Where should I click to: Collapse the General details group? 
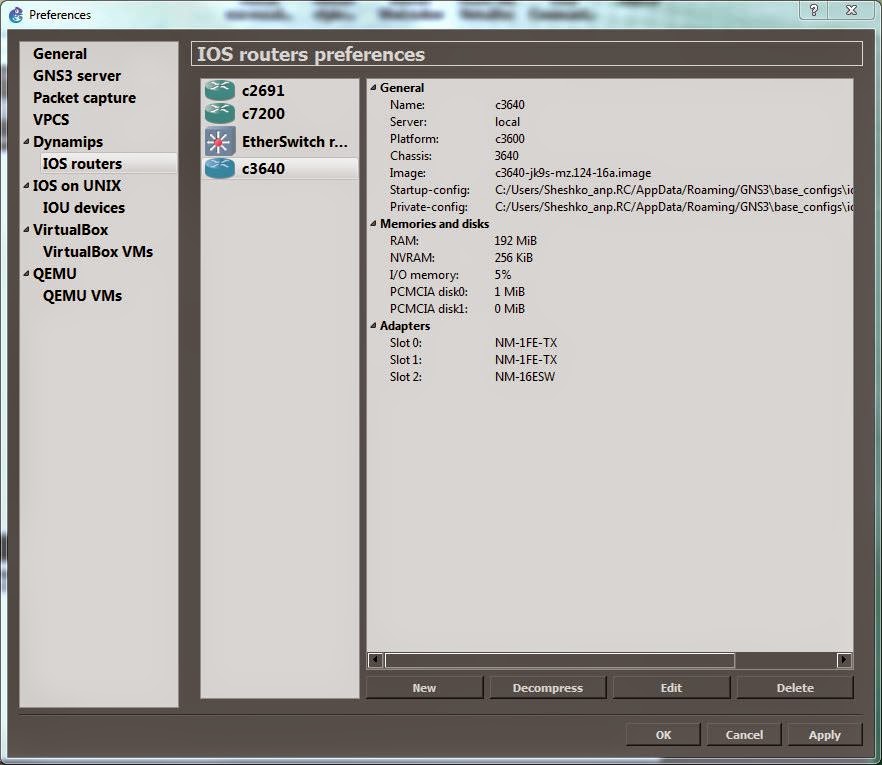point(373,88)
